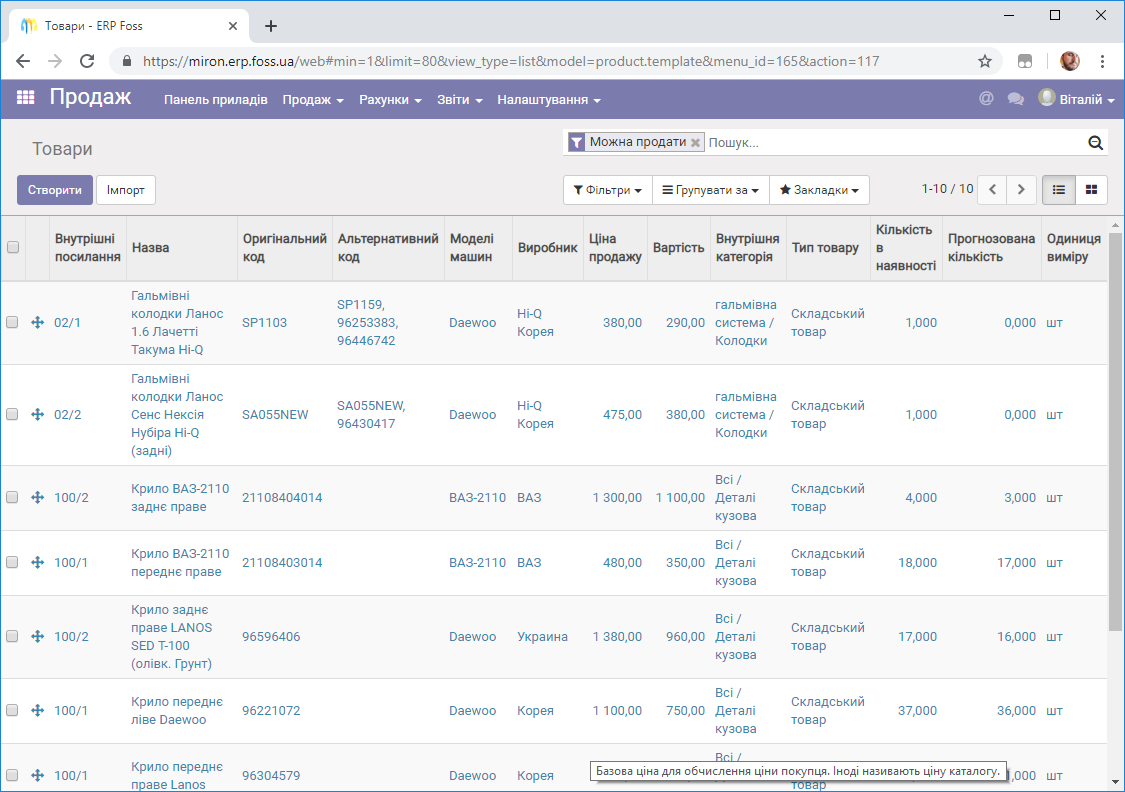This screenshot has height=792, width=1125.
Task: Open 'Панель приладів' menu item
Action: (x=216, y=100)
